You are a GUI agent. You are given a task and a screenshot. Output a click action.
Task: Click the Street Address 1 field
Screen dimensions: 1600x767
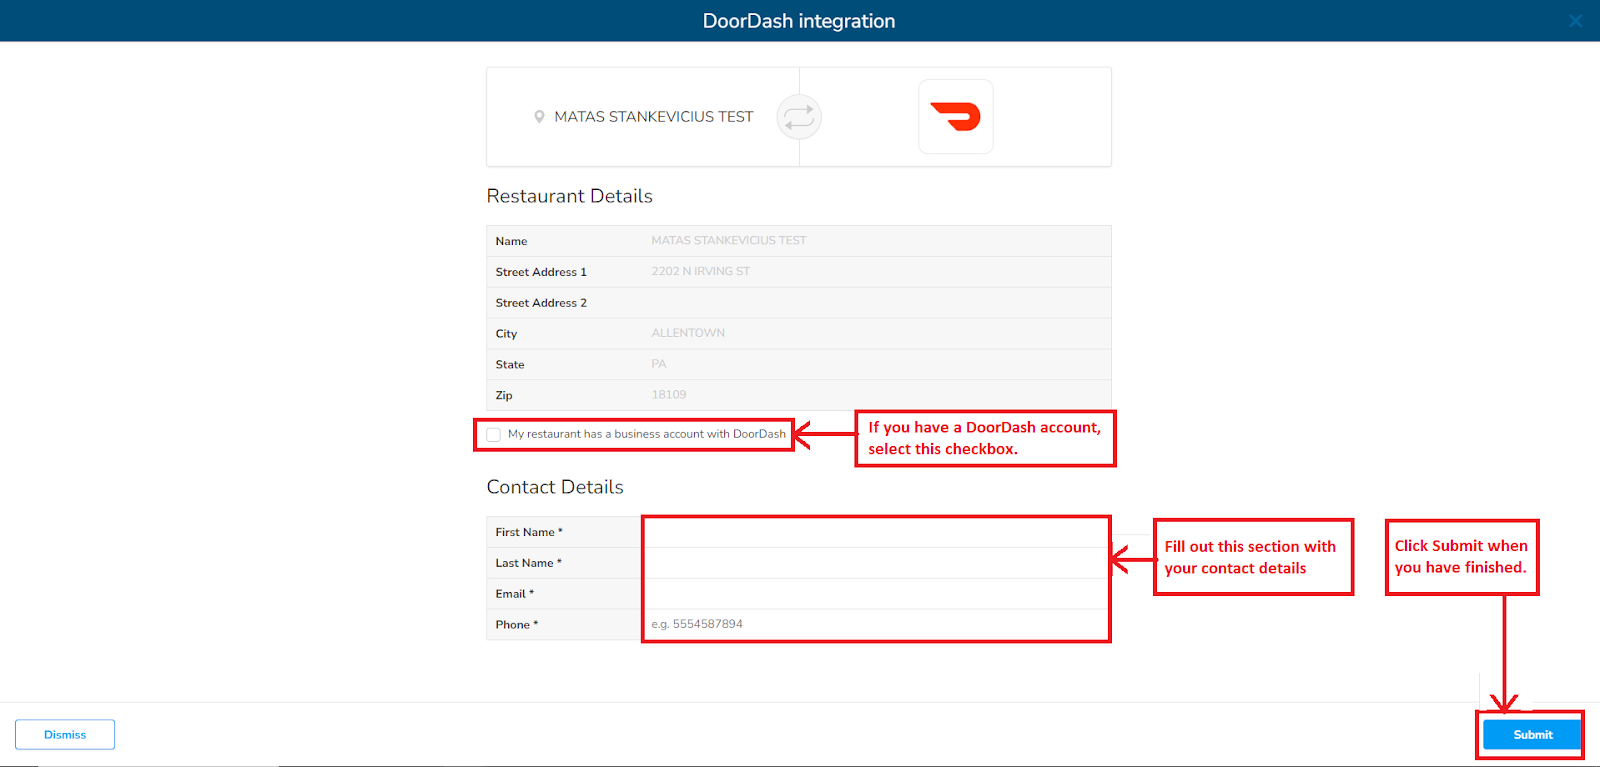point(876,272)
